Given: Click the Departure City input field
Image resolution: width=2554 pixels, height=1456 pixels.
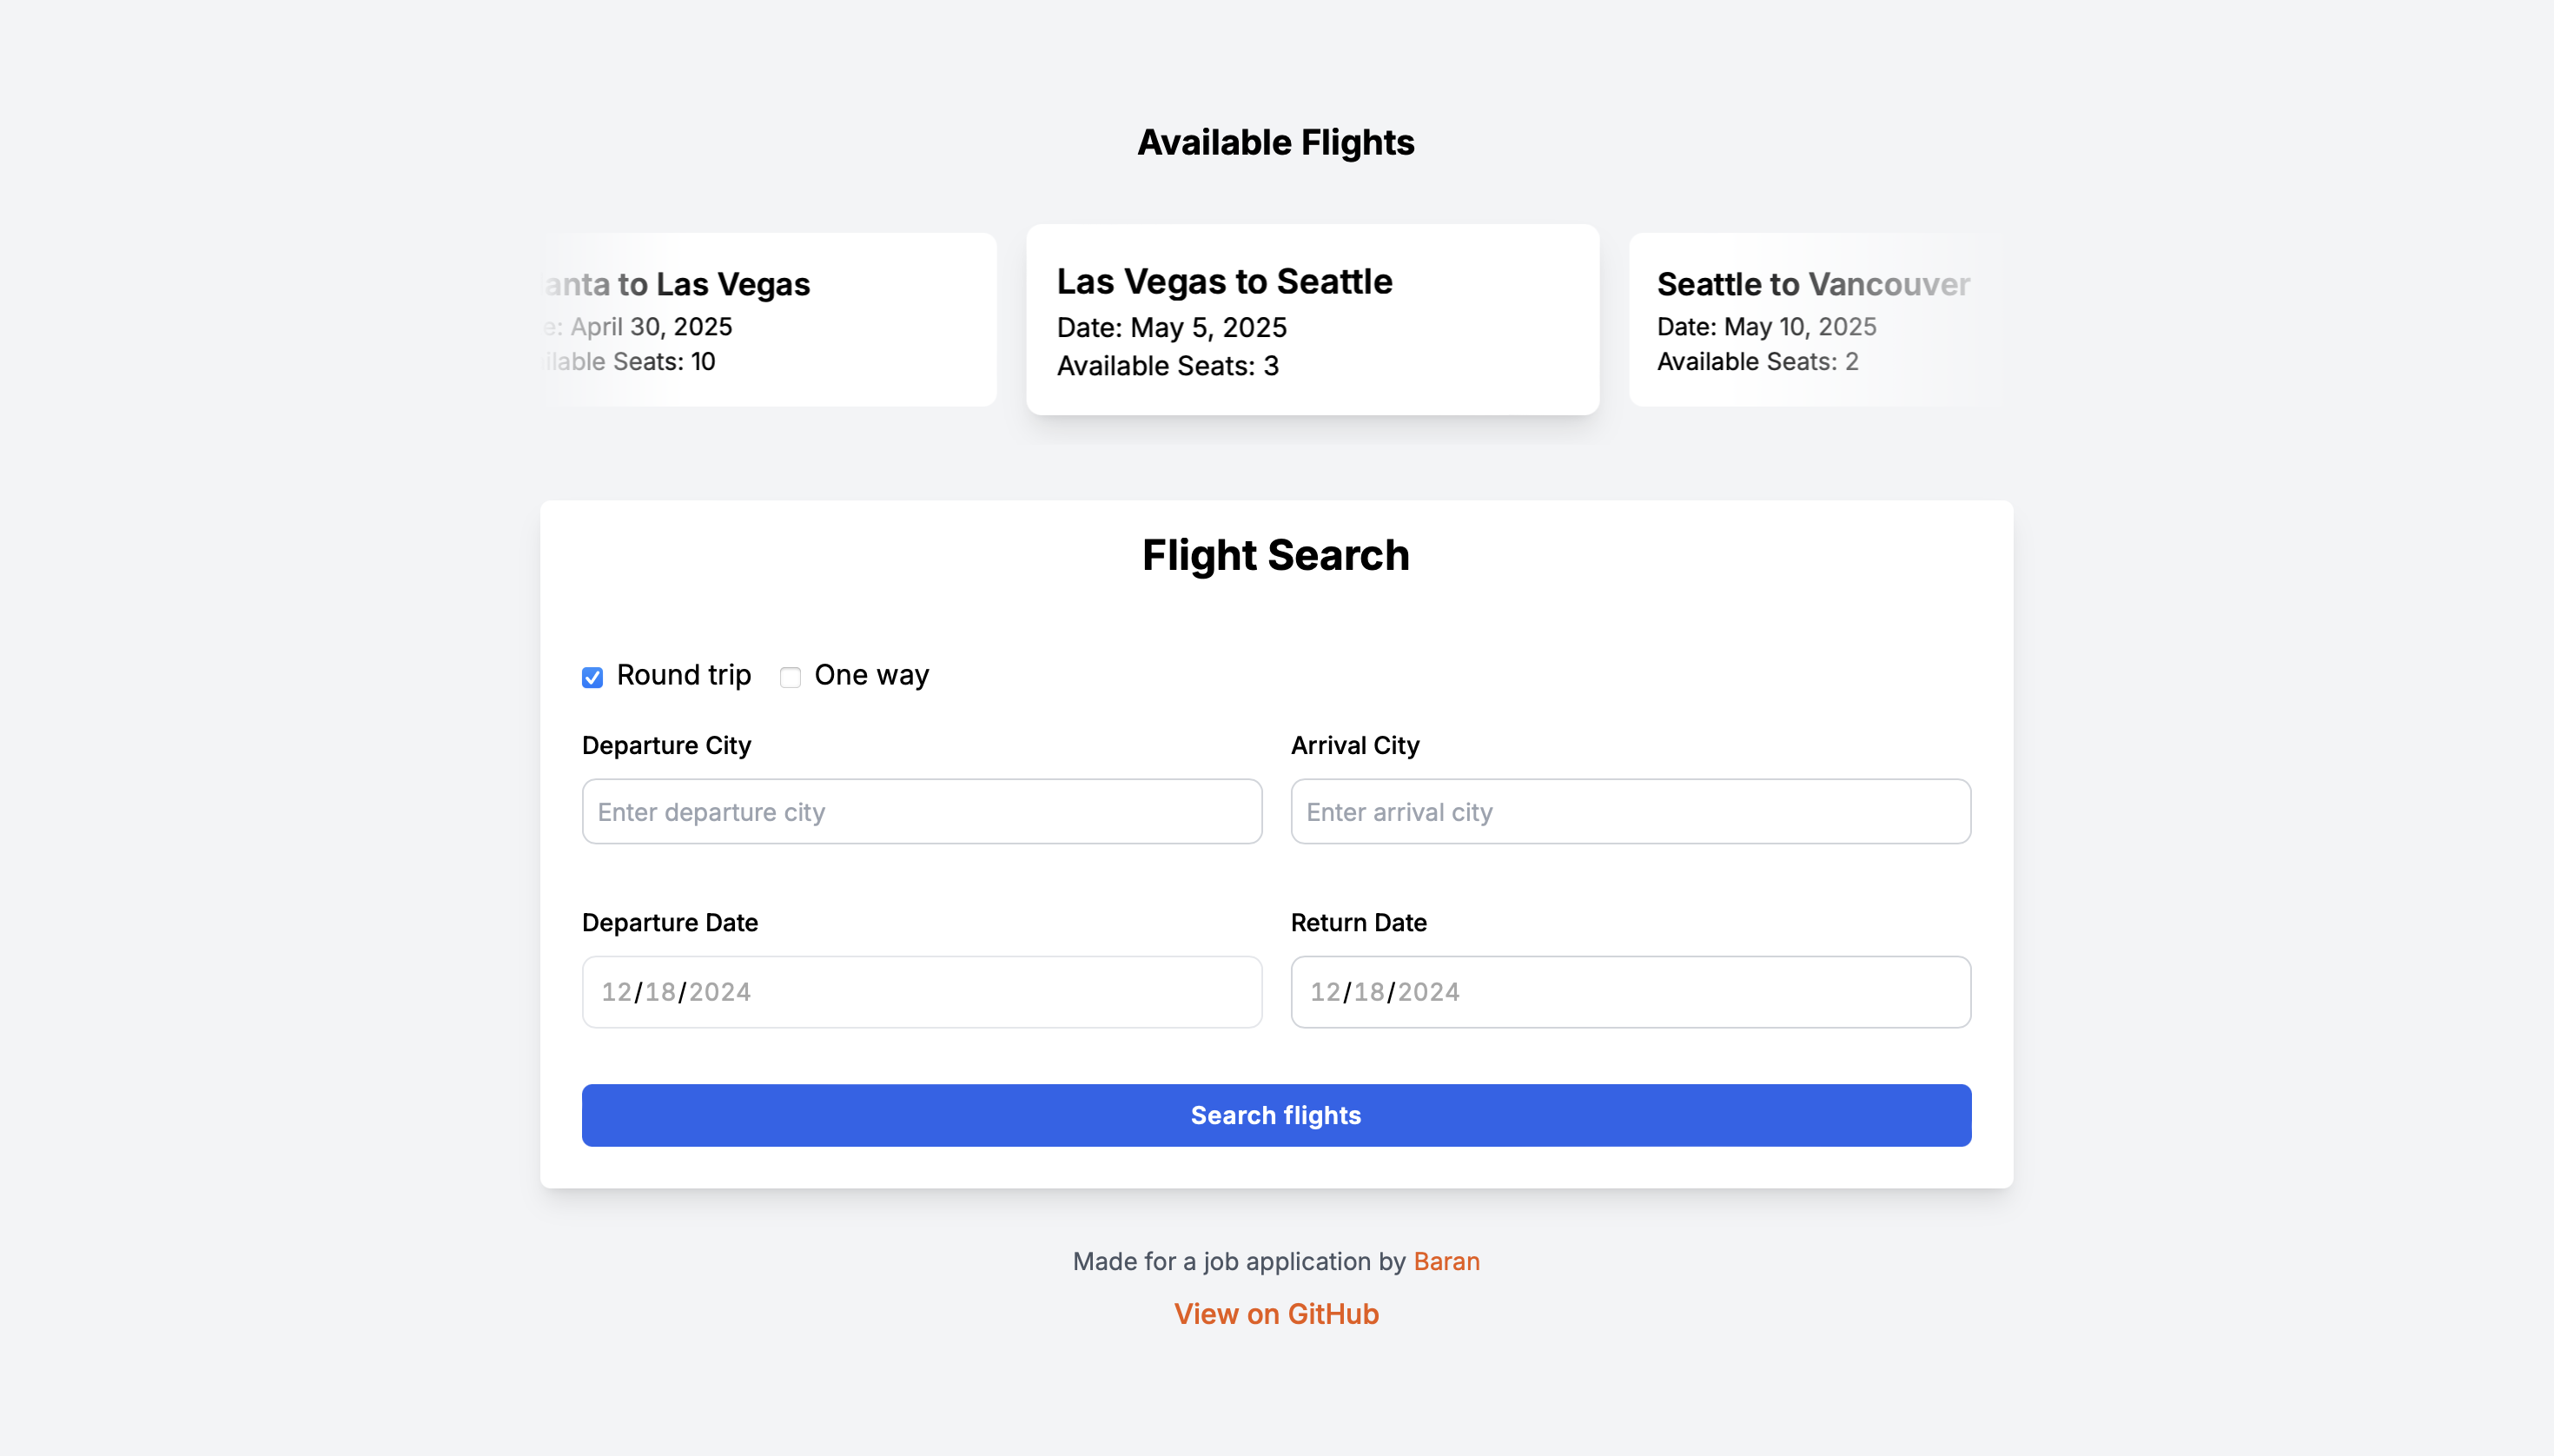Looking at the screenshot, I should tap(921, 811).
